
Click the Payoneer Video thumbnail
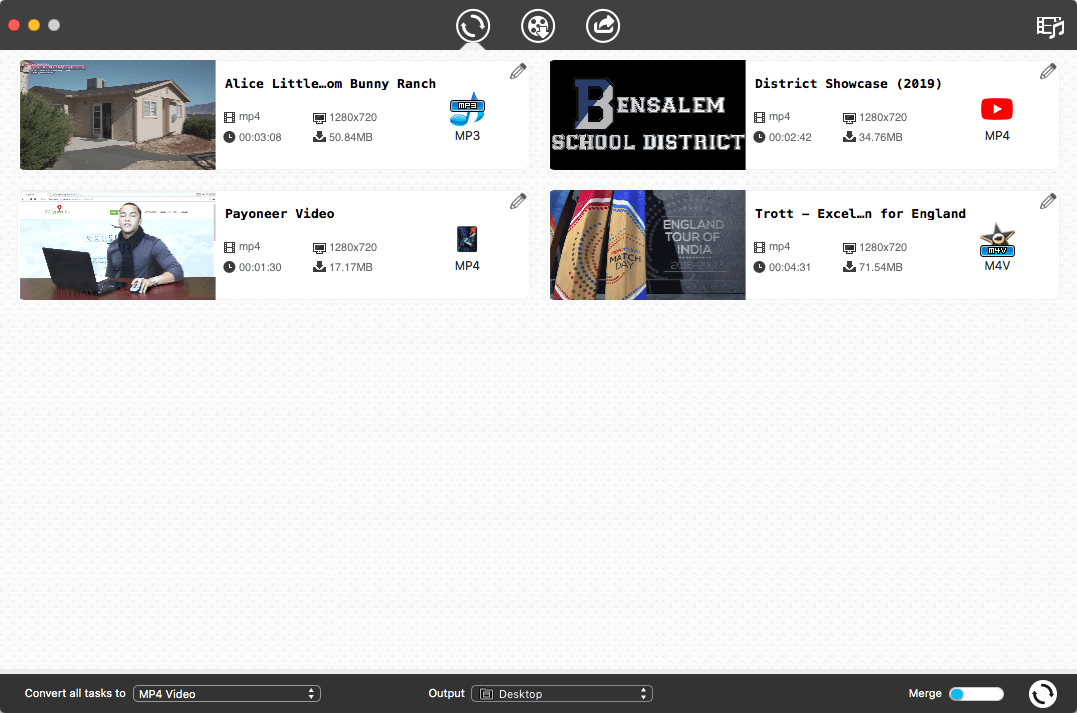(118, 245)
